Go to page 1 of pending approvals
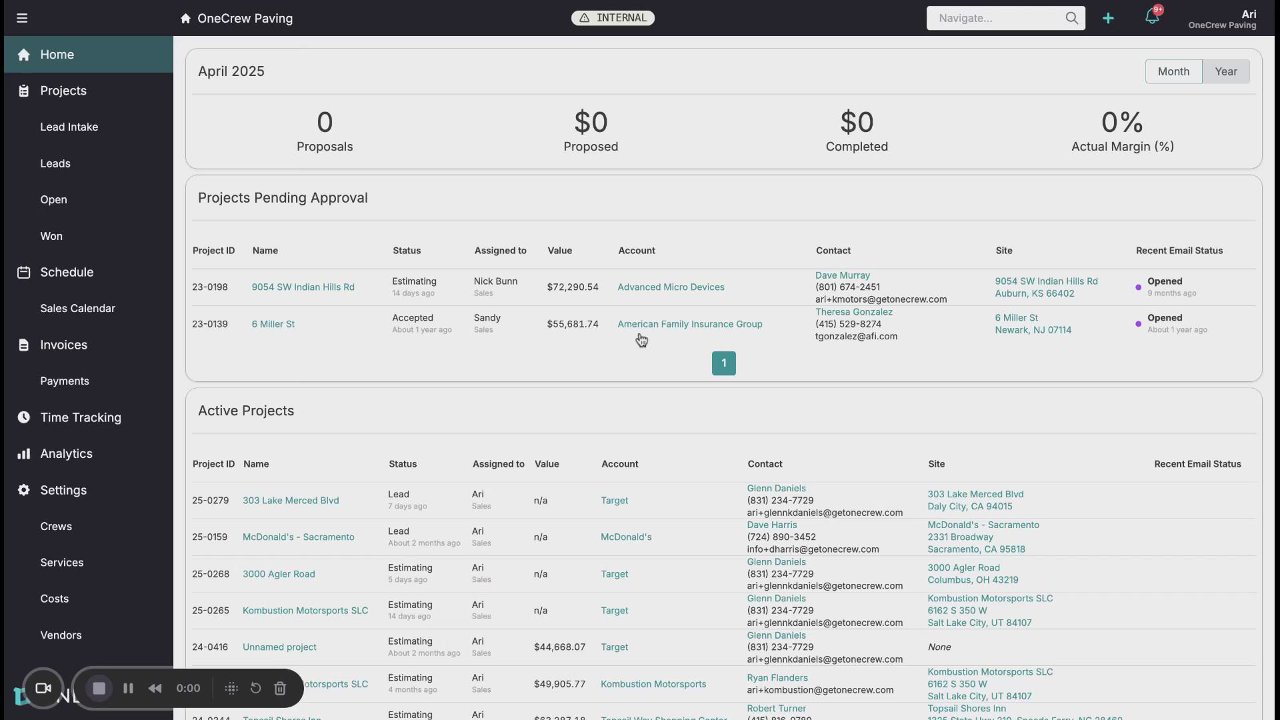The image size is (1280, 720). click(724, 363)
